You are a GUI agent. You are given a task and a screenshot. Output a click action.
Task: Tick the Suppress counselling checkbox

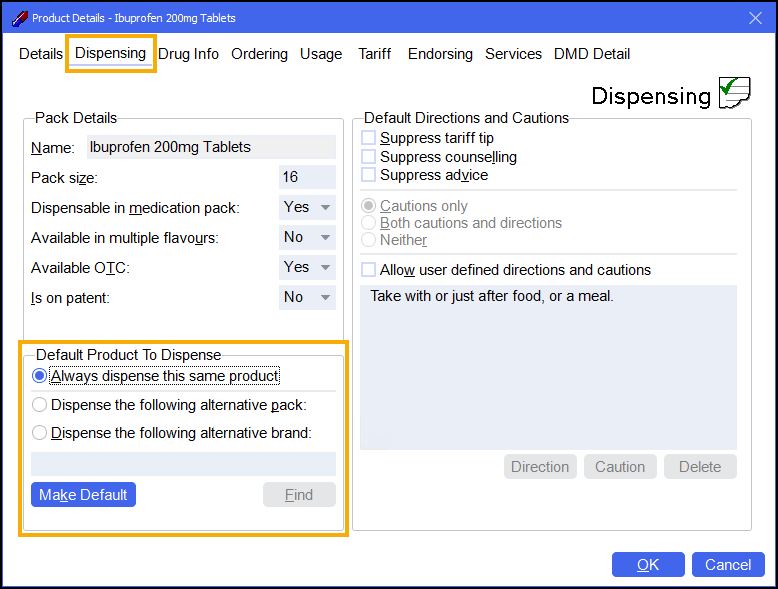coord(369,157)
